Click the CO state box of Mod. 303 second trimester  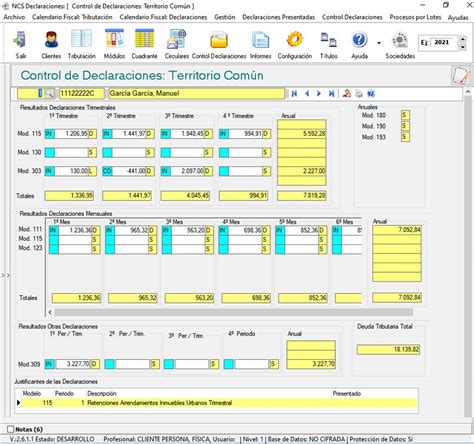pyautogui.click(x=107, y=171)
